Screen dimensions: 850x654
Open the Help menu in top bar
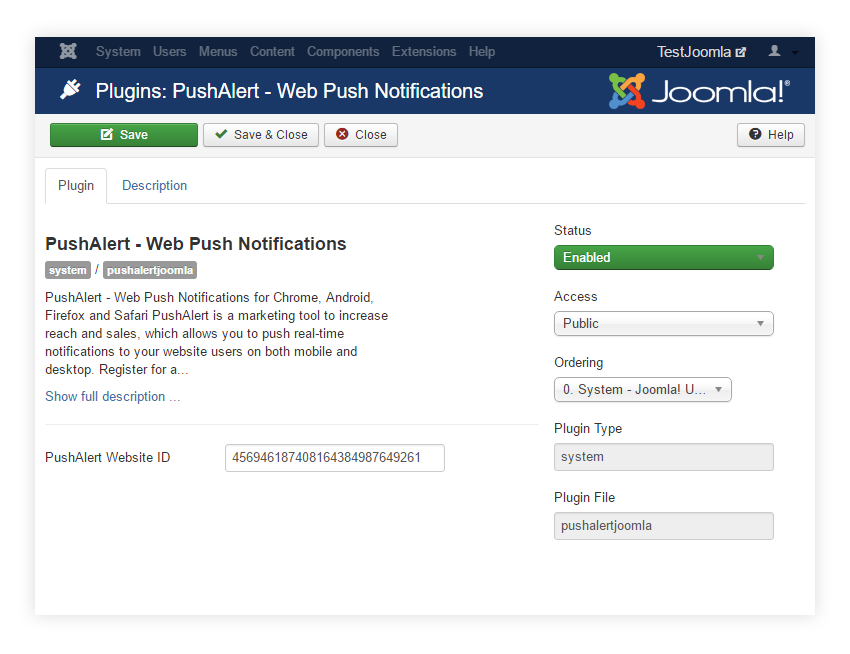tap(482, 52)
